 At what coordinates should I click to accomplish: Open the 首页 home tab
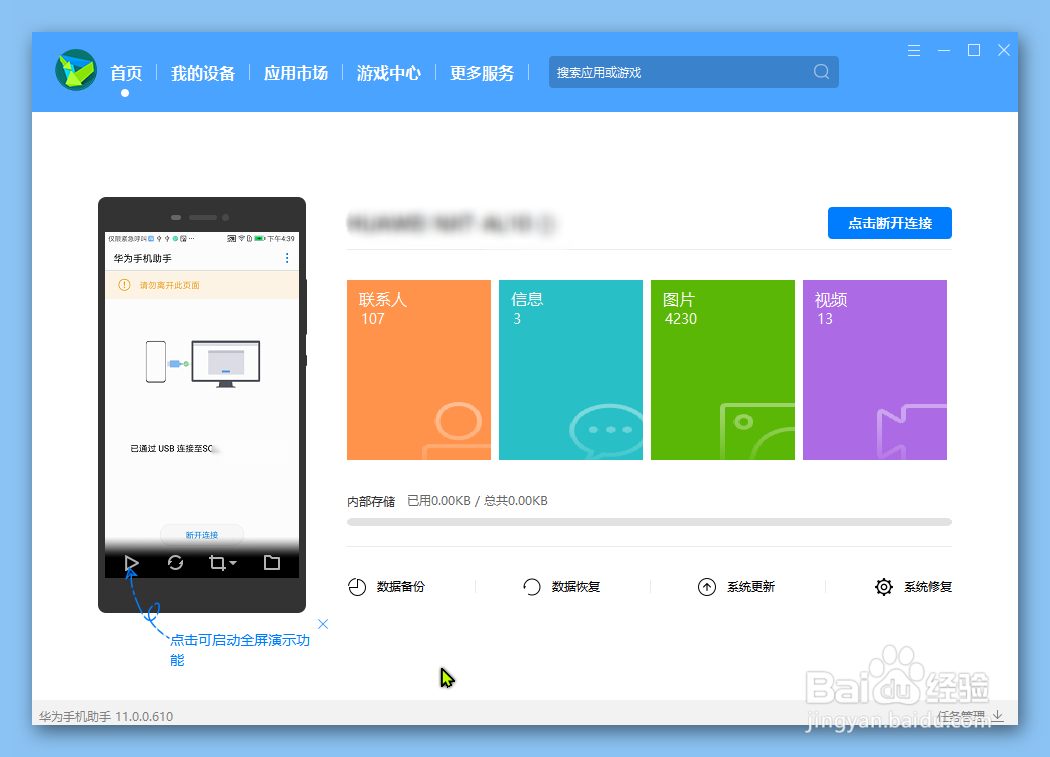(x=126, y=72)
